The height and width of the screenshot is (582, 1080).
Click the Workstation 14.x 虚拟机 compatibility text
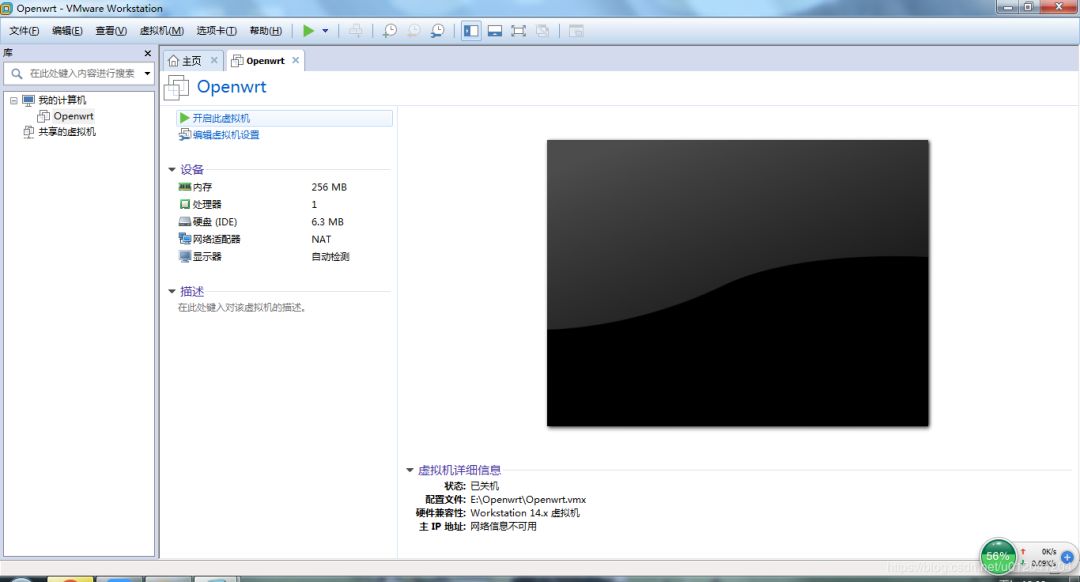coord(525,512)
